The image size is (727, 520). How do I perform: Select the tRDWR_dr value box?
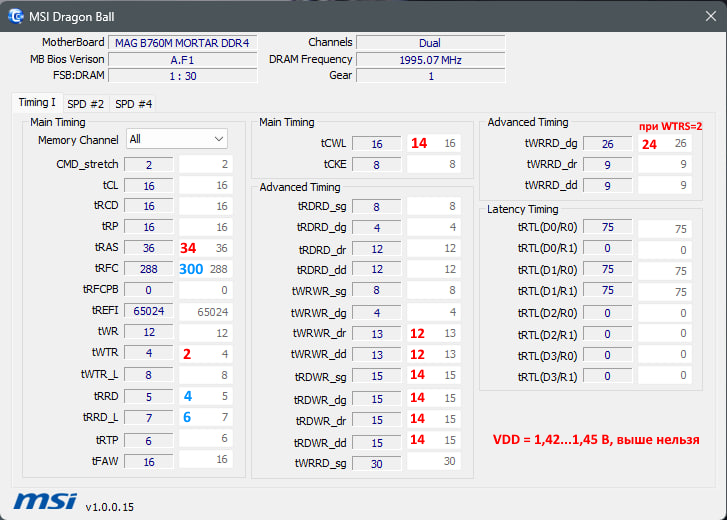376,420
